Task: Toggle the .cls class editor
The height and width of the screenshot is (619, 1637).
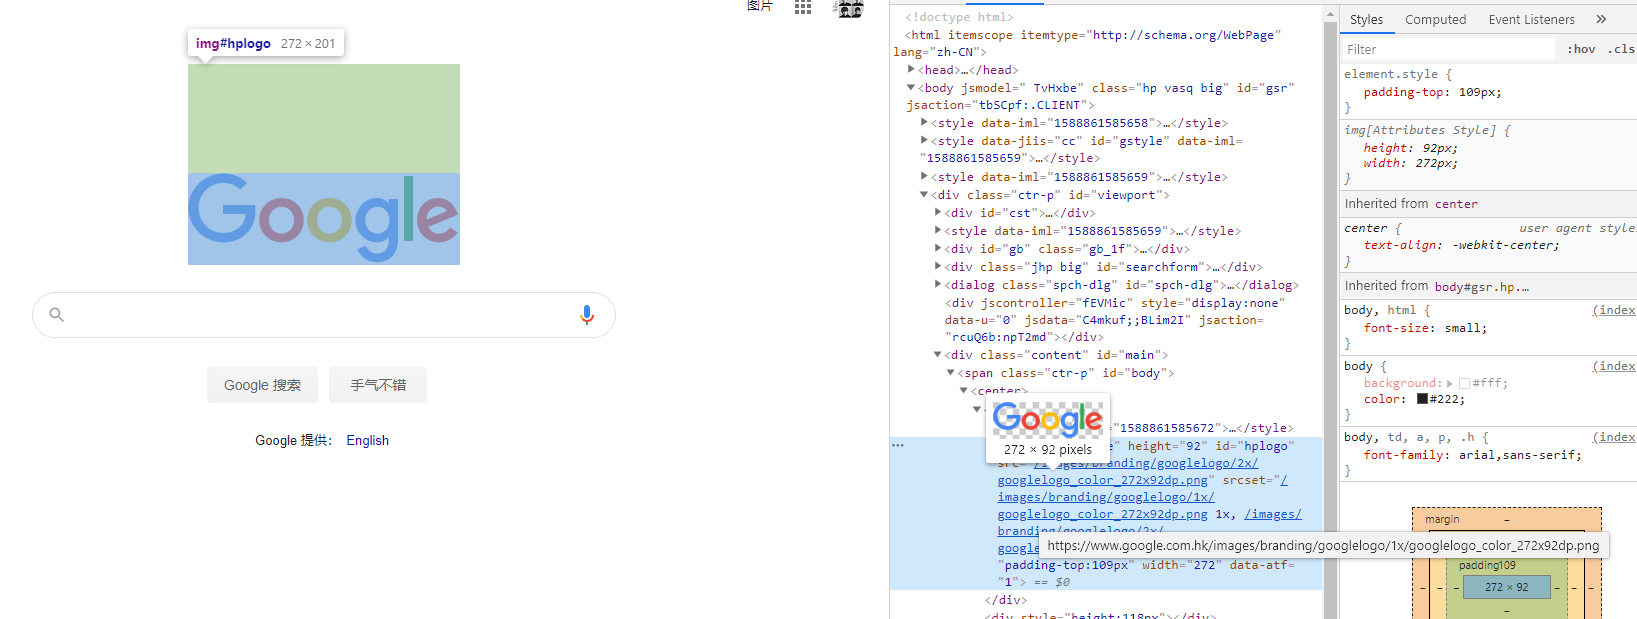Action: point(1621,49)
